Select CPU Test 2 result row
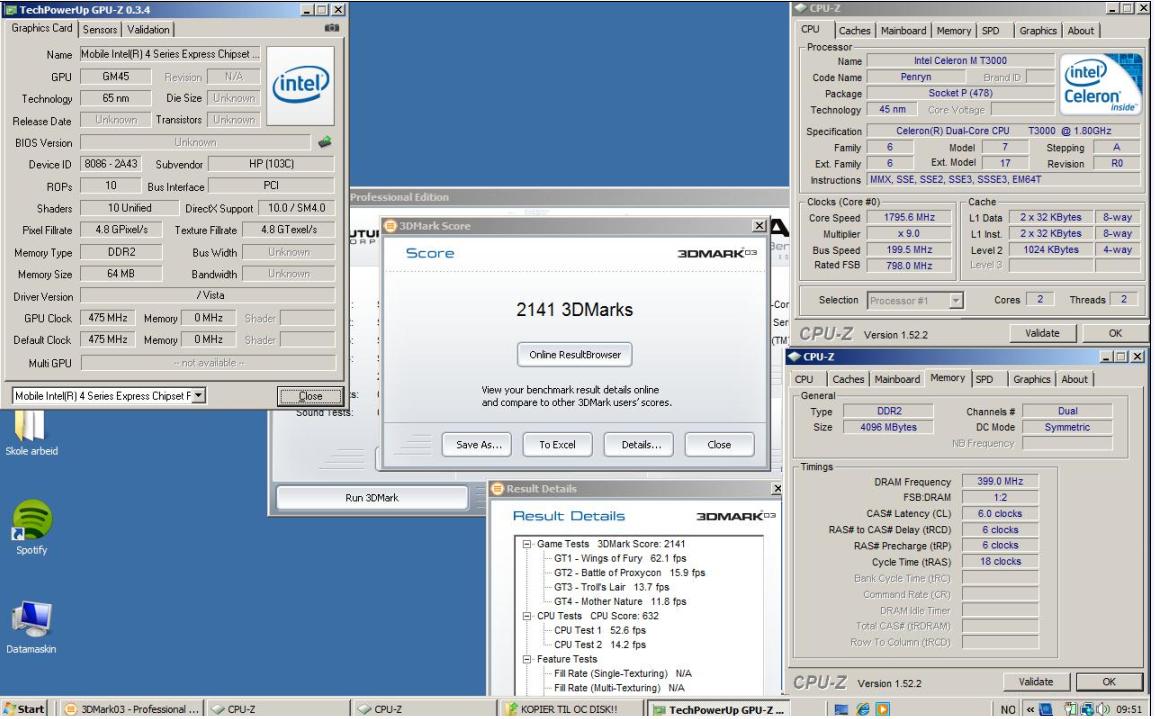 [600, 645]
